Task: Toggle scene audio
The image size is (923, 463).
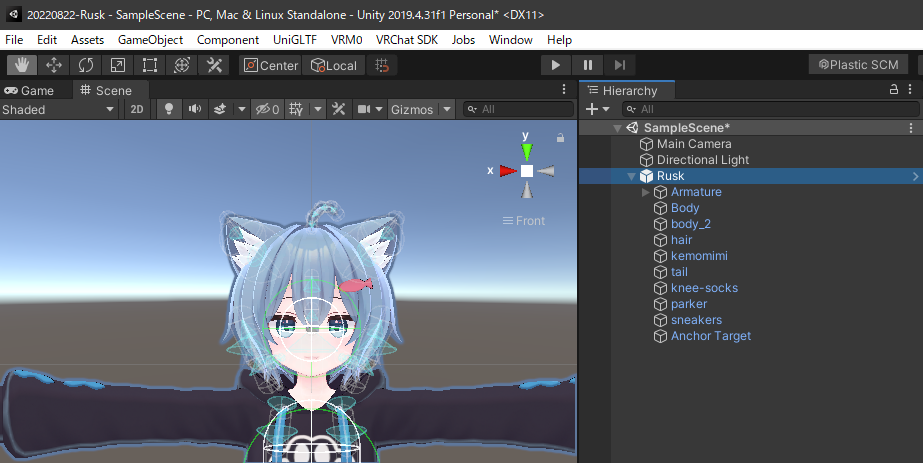Action: [195, 109]
